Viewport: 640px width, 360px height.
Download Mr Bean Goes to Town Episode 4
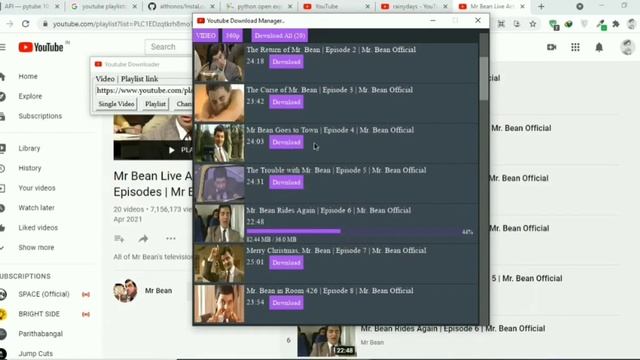(286, 142)
